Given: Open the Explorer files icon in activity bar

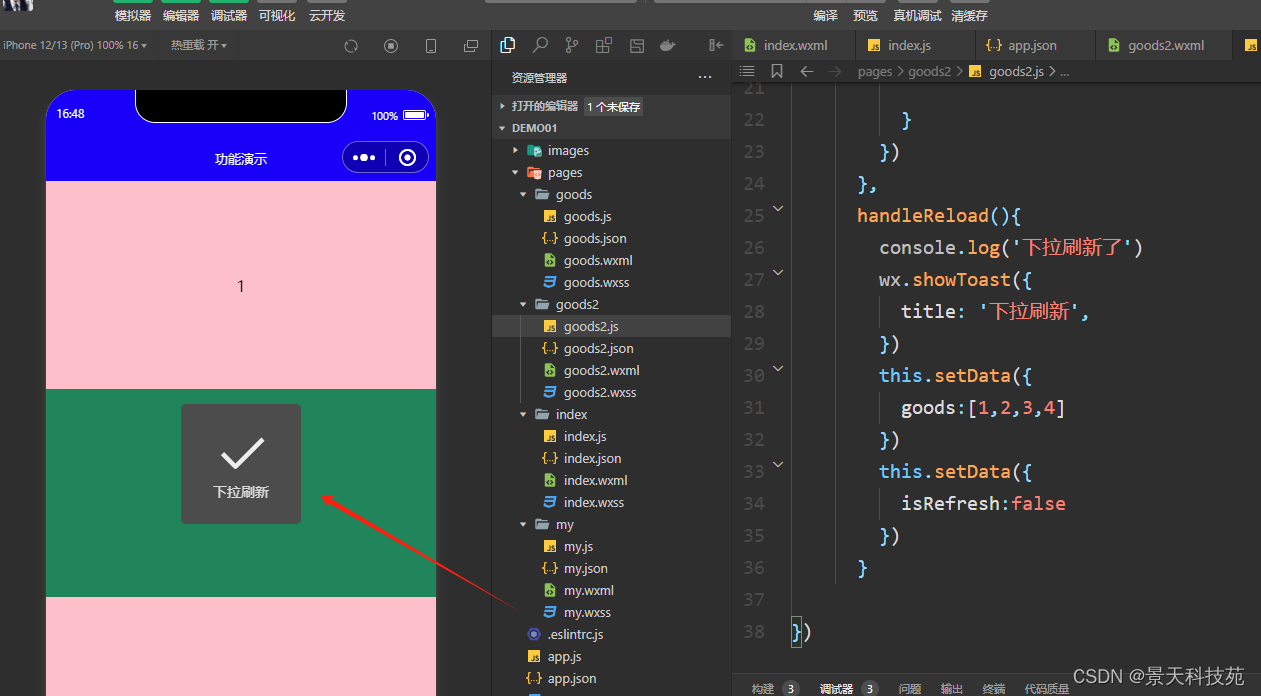Looking at the screenshot, I should (x=508, y=45).
